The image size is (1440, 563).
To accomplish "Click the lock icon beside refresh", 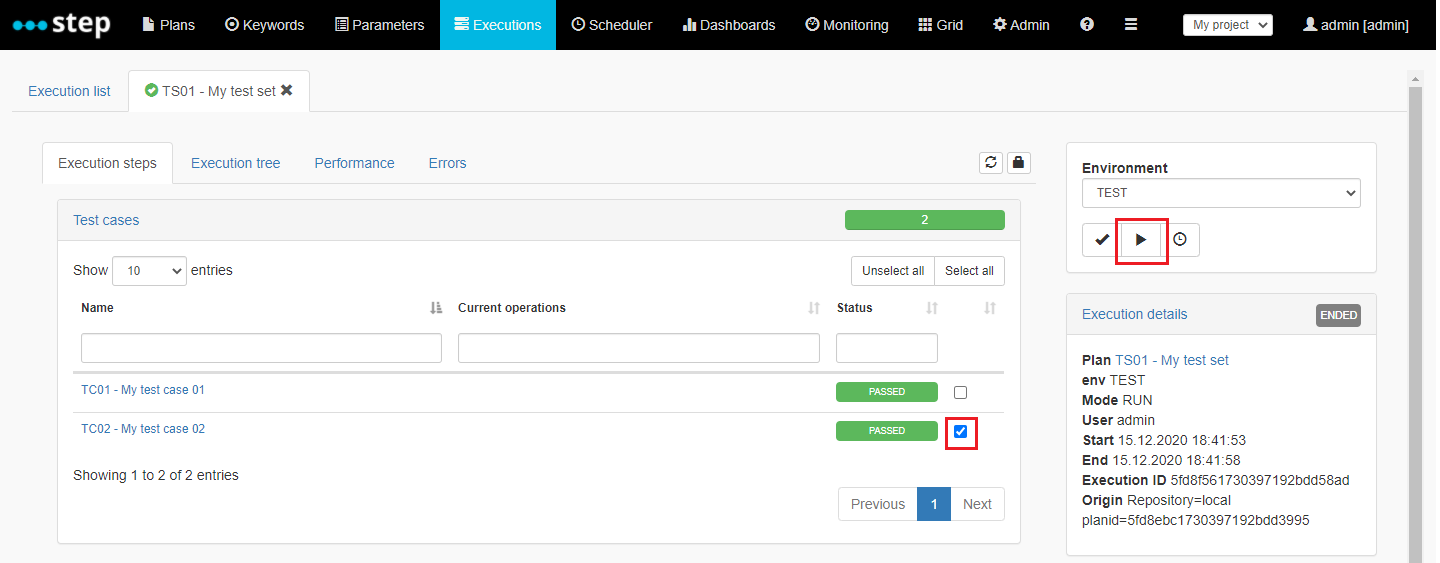I will (1018, 162).
